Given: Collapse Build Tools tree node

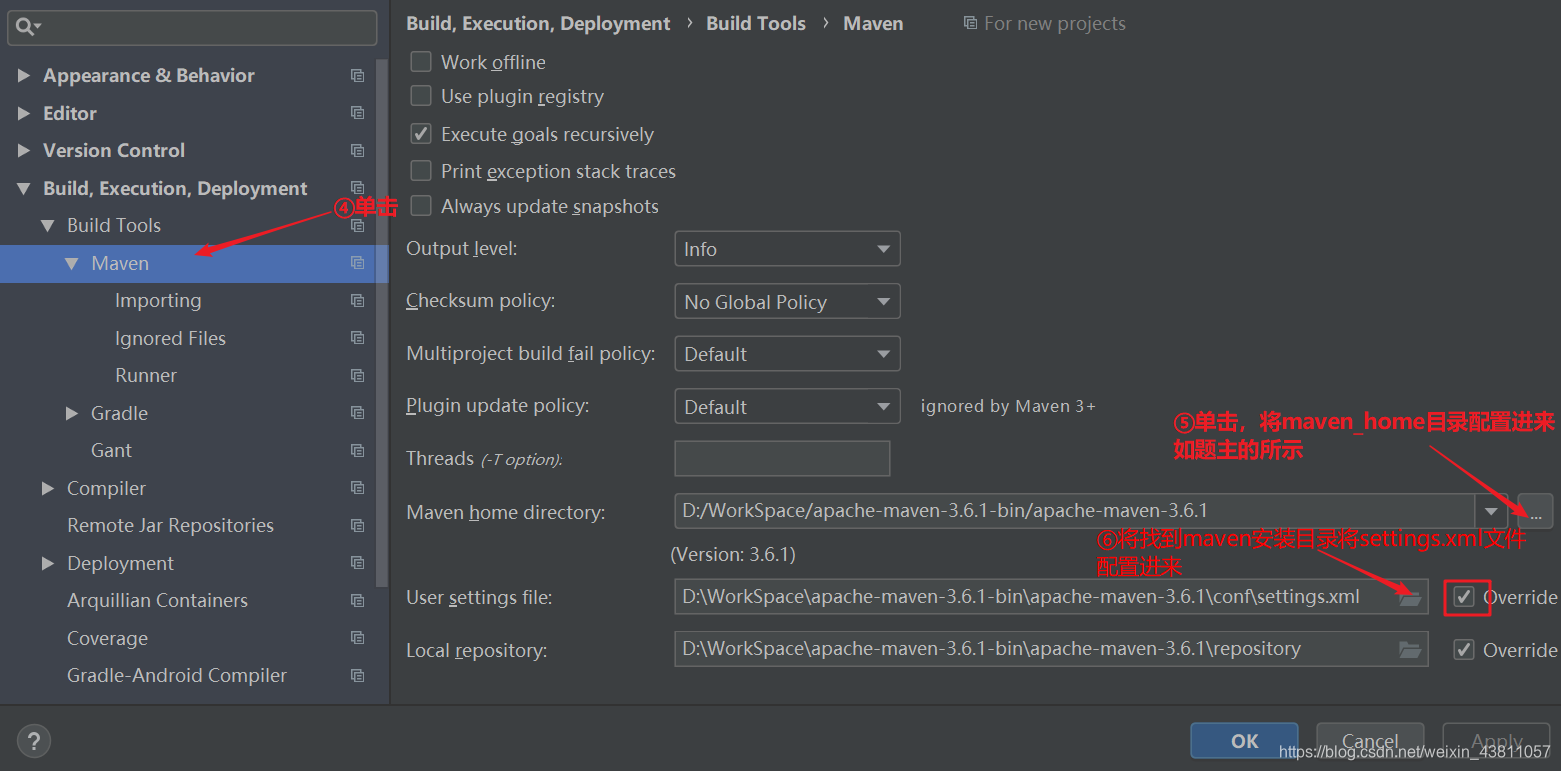Looking at the screenshot, I should coord(48,226).
